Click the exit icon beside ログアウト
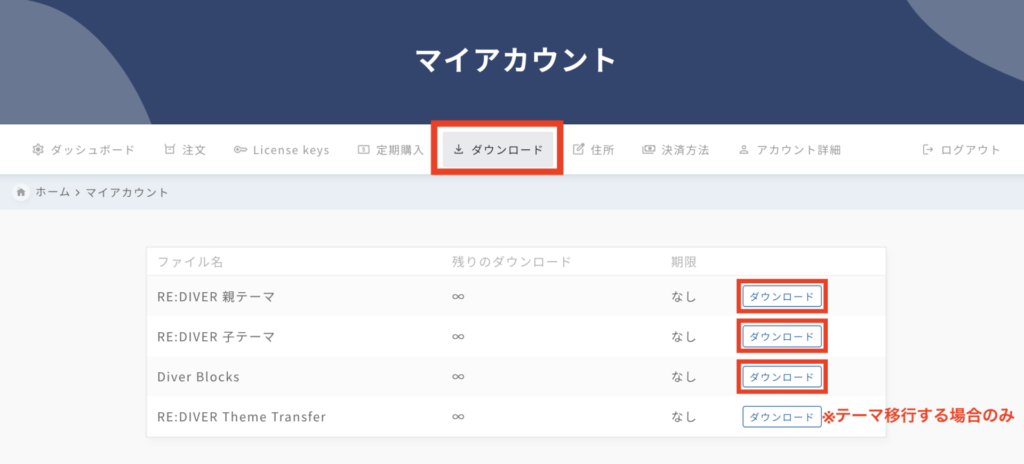This screenshot has height=464, width=1024. coord(928,150)
